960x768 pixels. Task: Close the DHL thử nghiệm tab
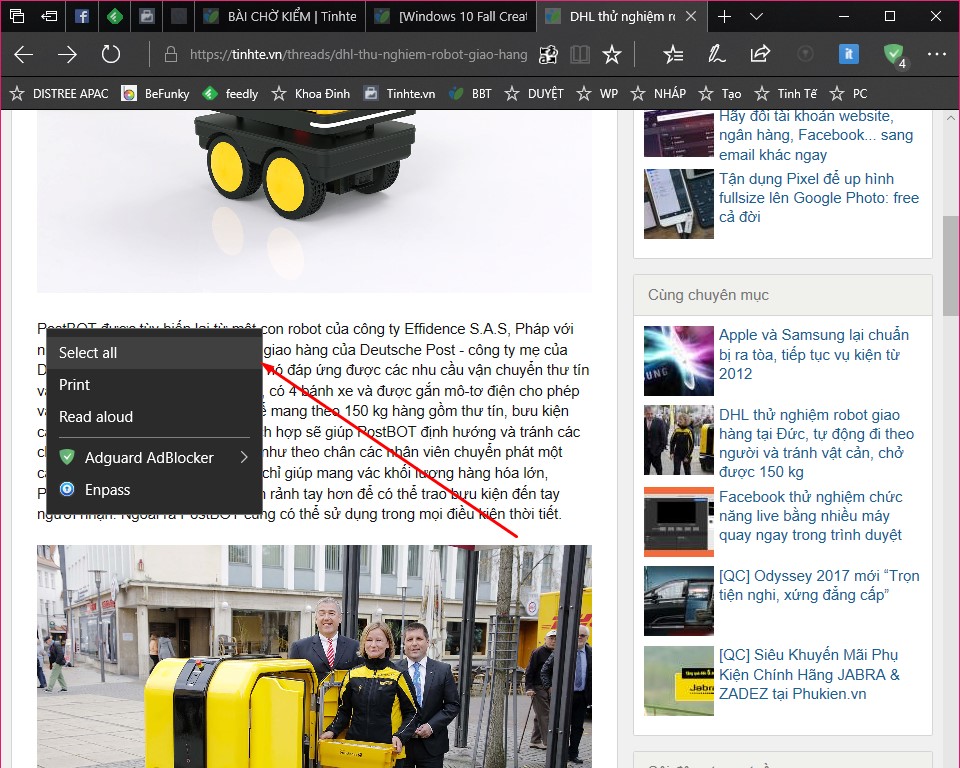tap(691, 17)
